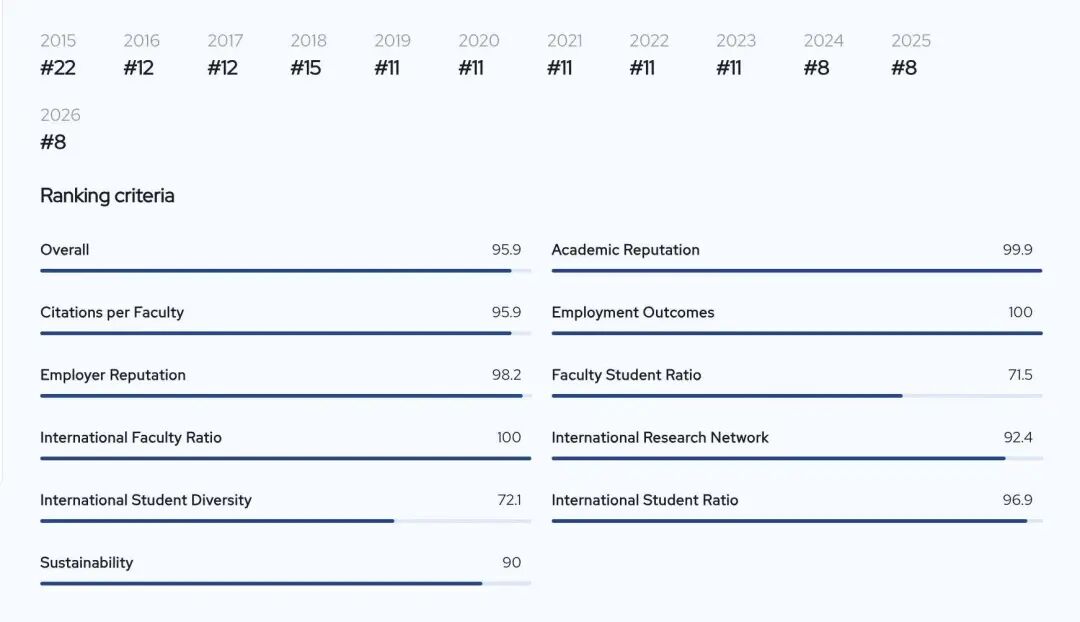Select the International Faculty Ratio label
The image size is (1080, 622).
(131, 438)
